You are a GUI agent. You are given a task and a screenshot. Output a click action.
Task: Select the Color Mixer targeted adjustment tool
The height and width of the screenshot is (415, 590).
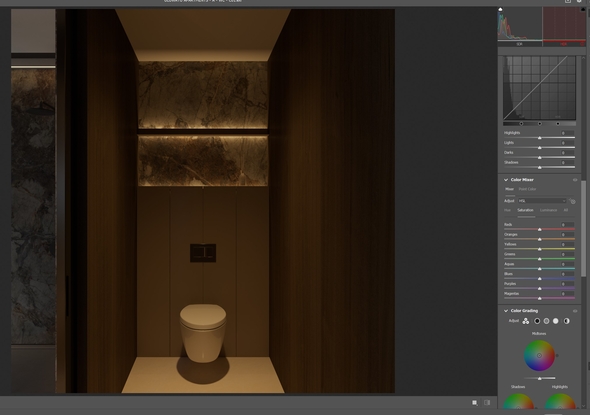coord(572,201)
